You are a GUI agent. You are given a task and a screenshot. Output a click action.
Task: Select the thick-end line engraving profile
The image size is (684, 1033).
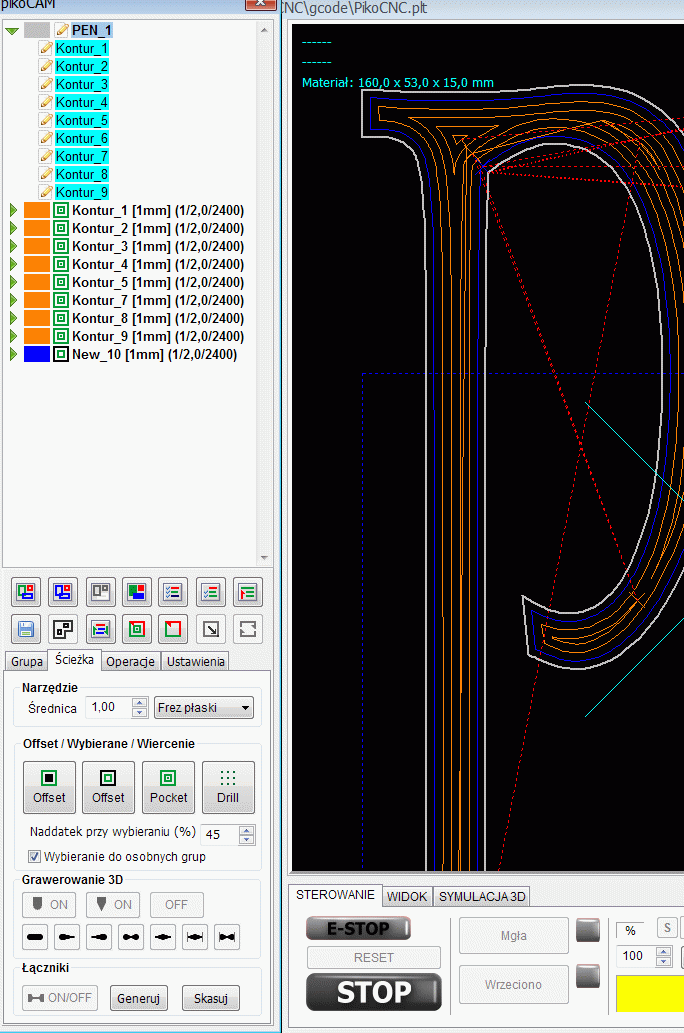[99, 937]
